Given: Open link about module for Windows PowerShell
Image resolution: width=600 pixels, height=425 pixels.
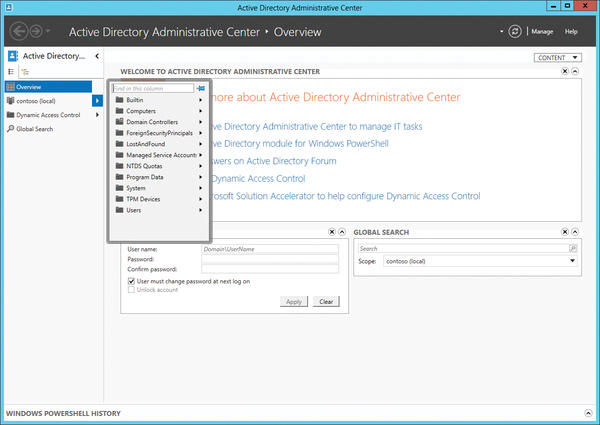Looking at the screenshot, I should (300, 144).
